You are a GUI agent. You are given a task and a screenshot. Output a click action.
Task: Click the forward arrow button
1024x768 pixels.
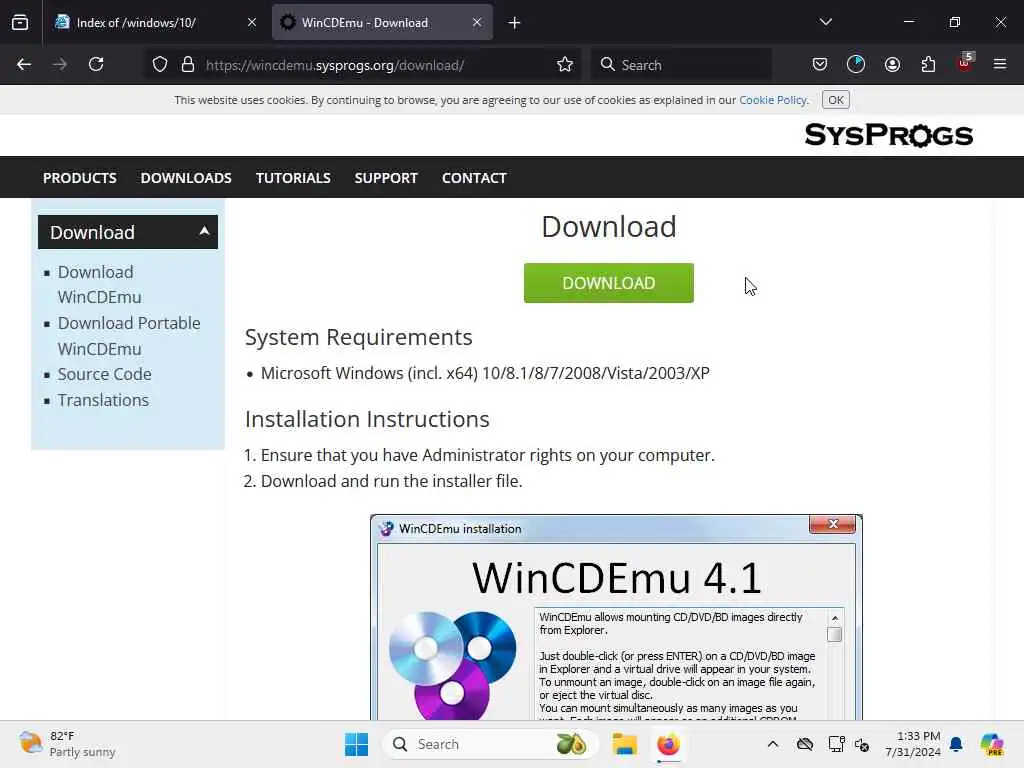point(60,65)
